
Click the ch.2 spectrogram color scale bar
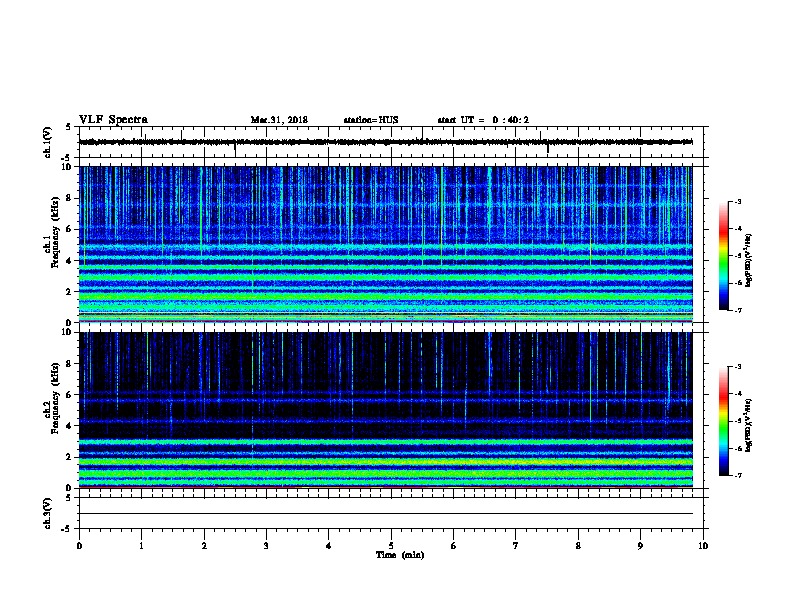point(724,421)
